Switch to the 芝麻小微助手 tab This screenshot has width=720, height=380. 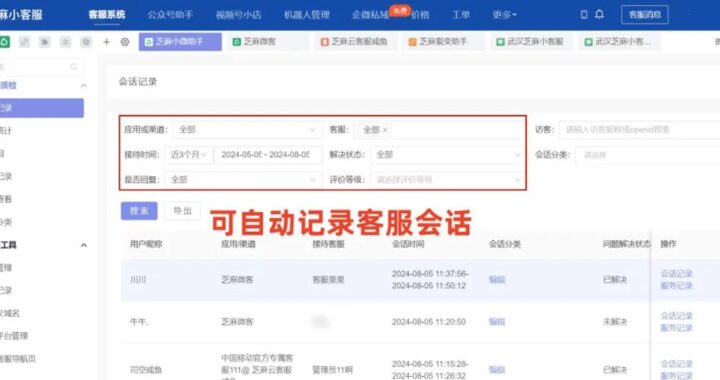coord(180,42)
